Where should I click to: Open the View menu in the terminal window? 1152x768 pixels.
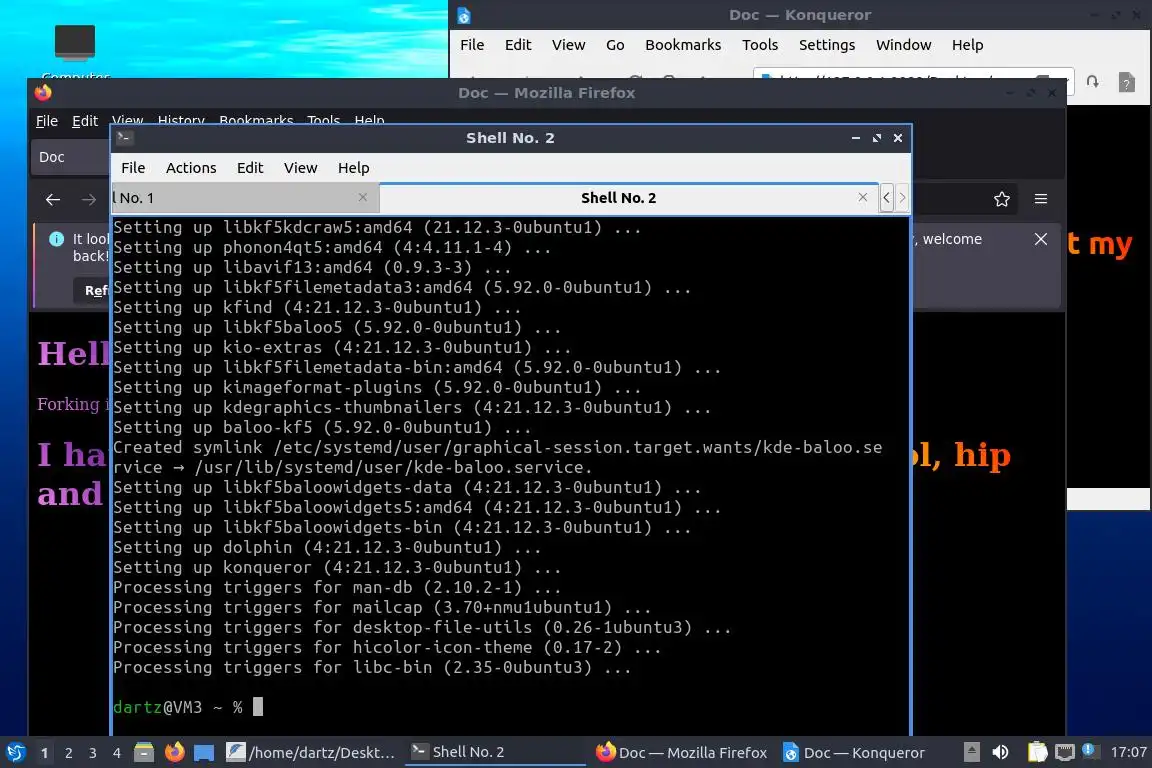point(300,168)
